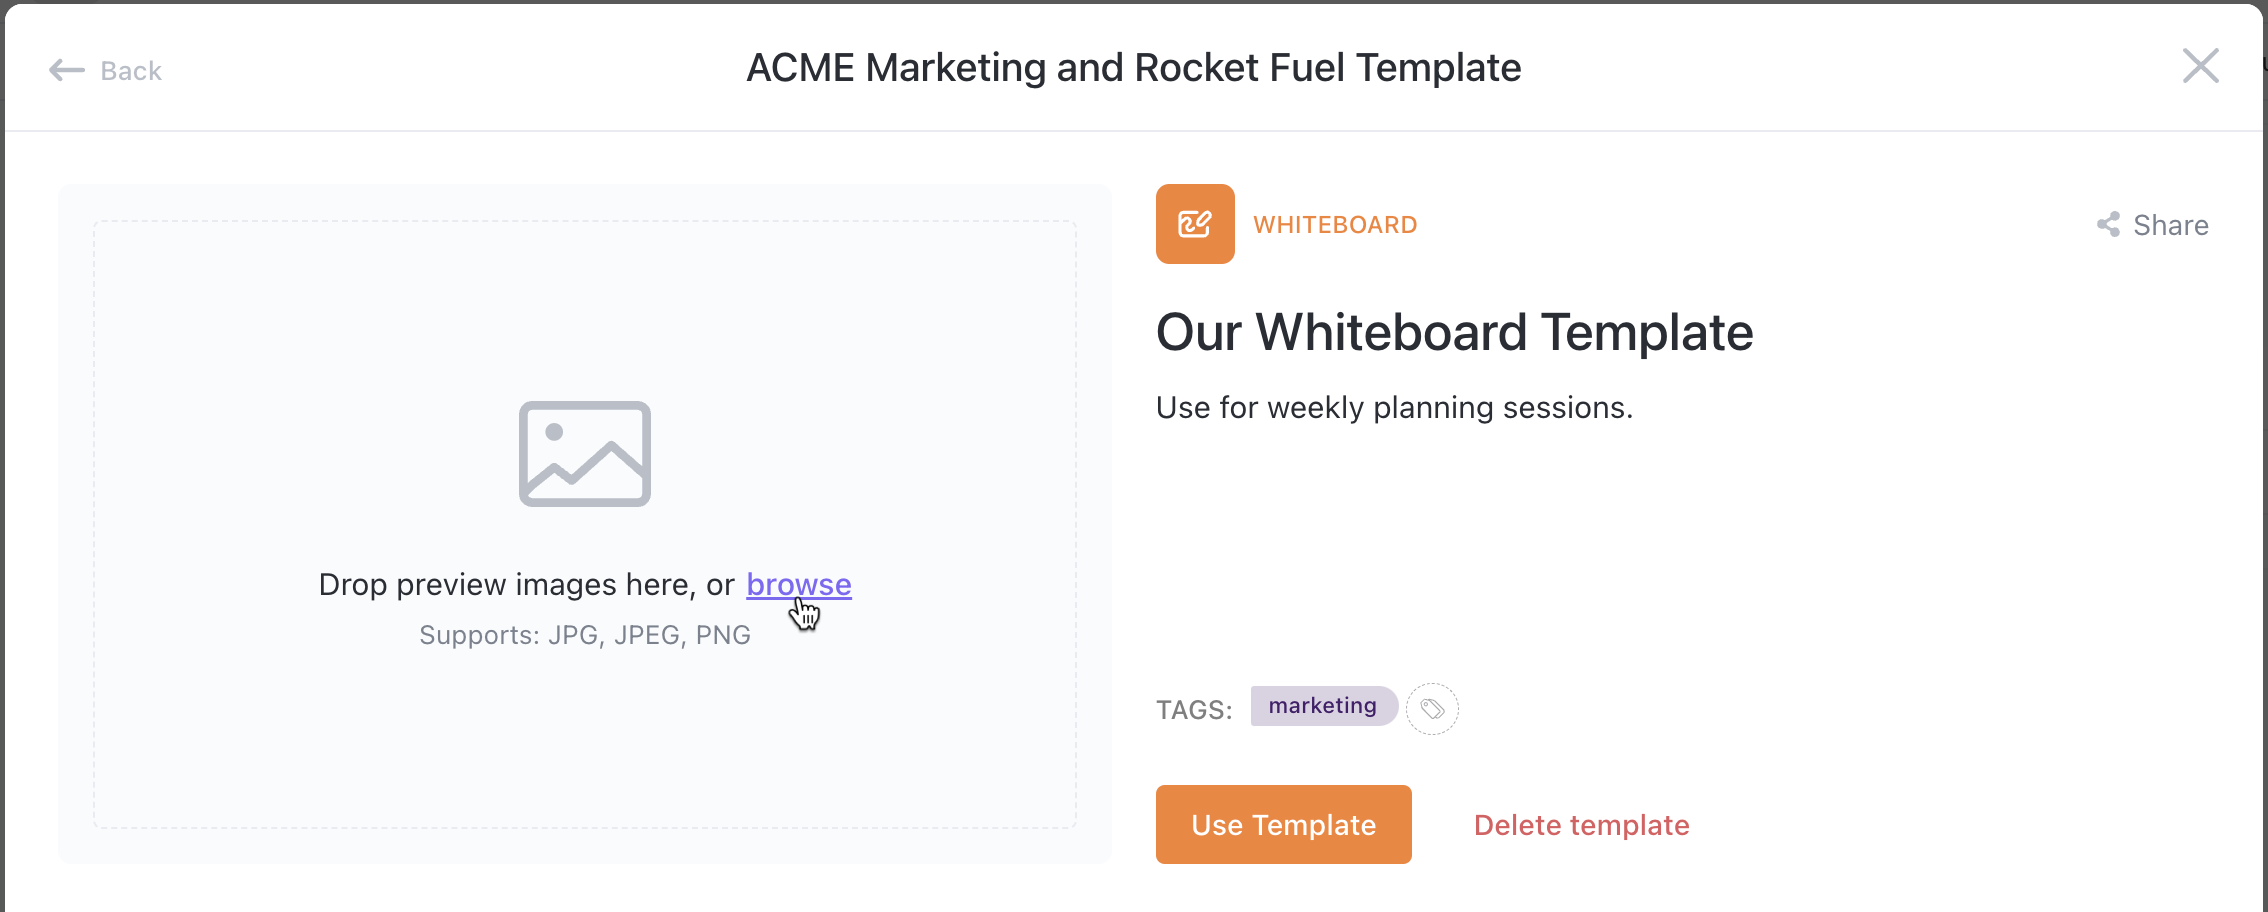Click the image placeholder icon in preview area
2268x912 pixels.
[584, 455]
